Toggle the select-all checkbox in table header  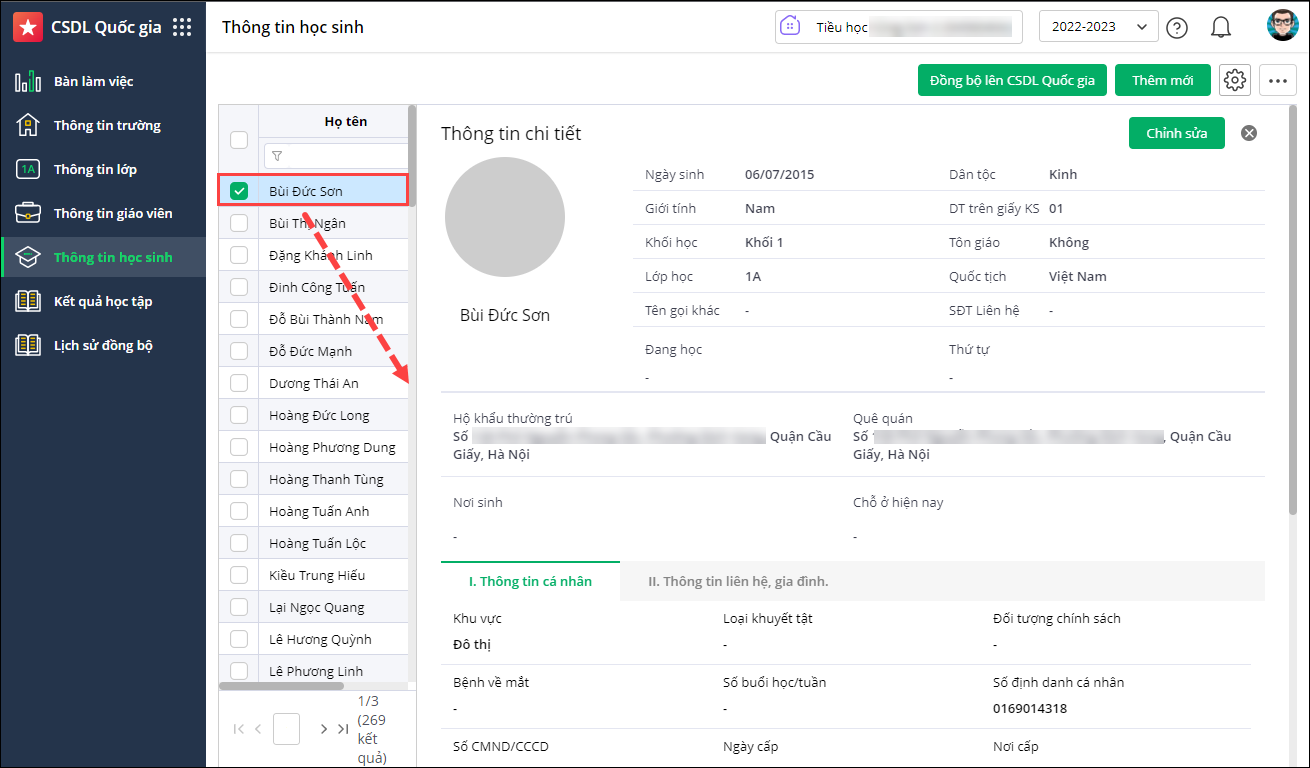(239, 140)
